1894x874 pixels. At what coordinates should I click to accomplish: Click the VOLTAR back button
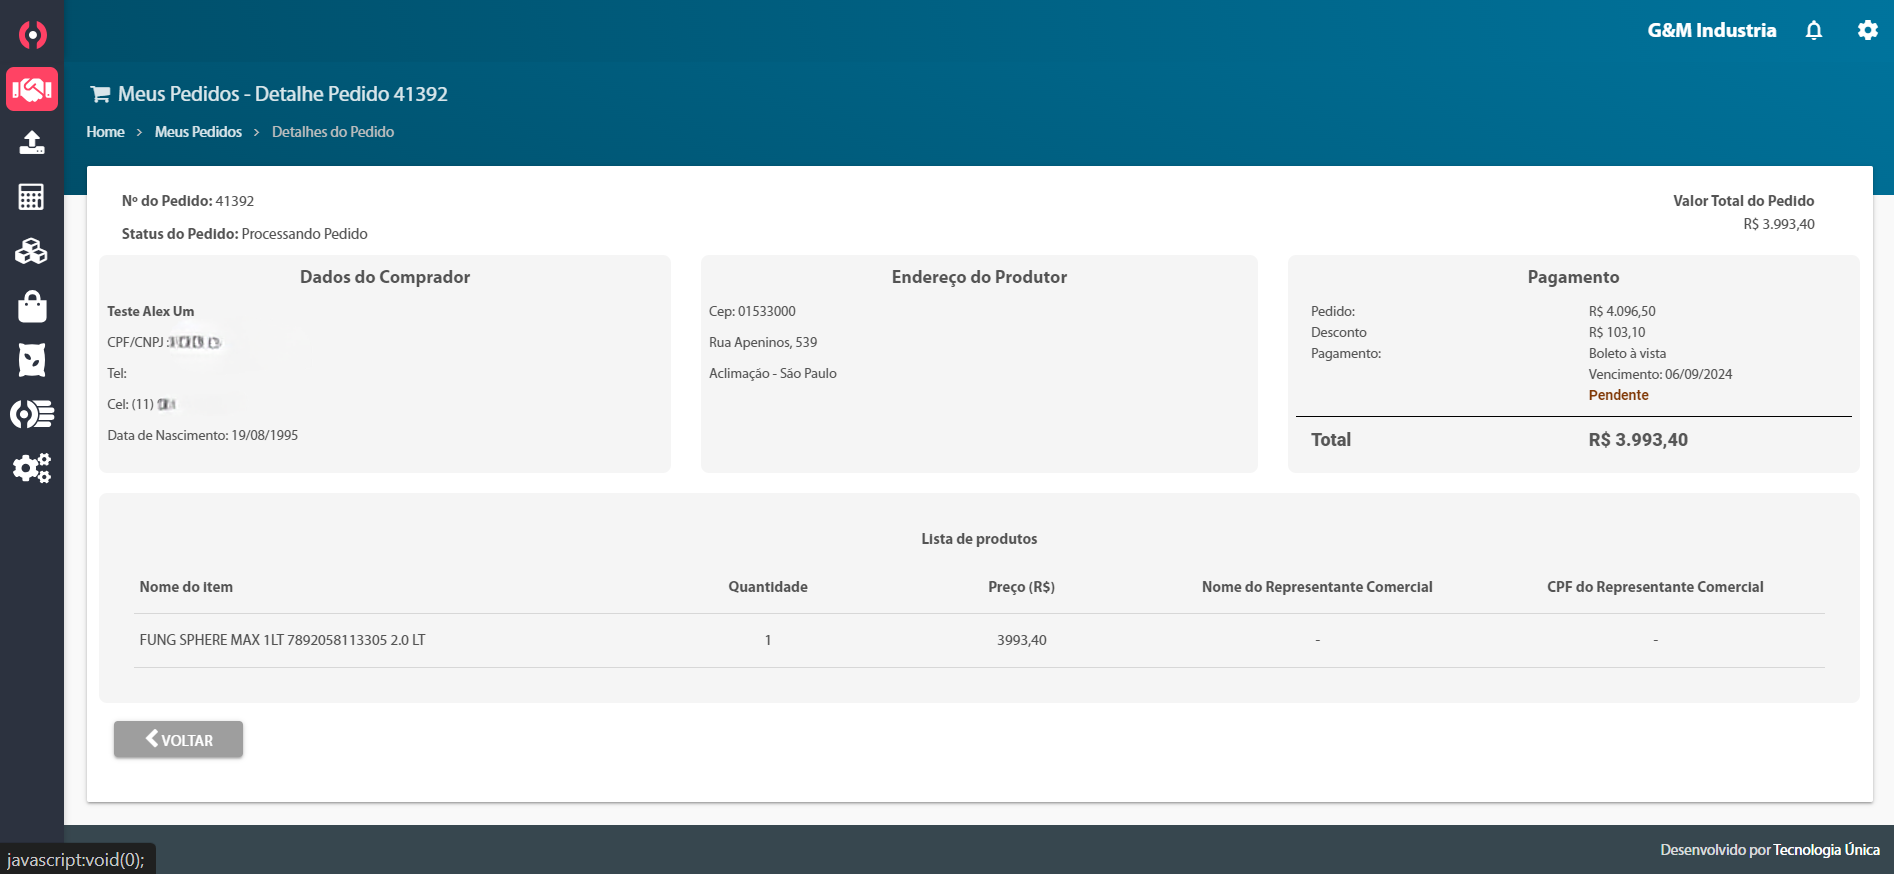(178, 739)
